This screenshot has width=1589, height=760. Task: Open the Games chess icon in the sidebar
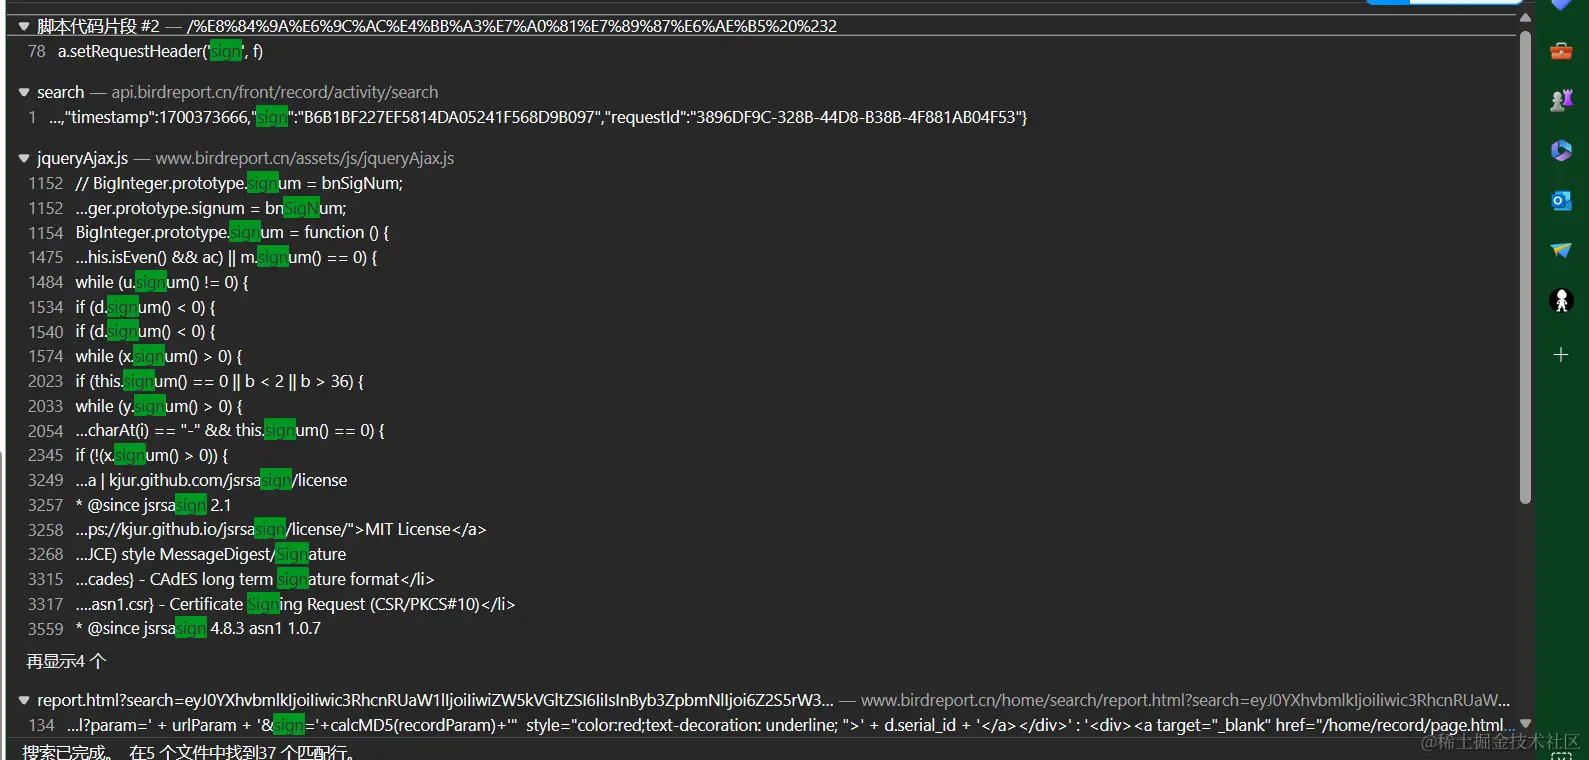click(1561, 100)
